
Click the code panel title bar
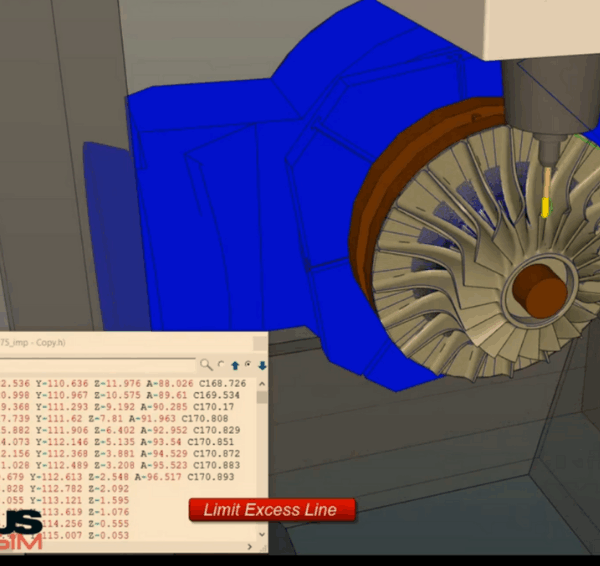coord(130,342)
